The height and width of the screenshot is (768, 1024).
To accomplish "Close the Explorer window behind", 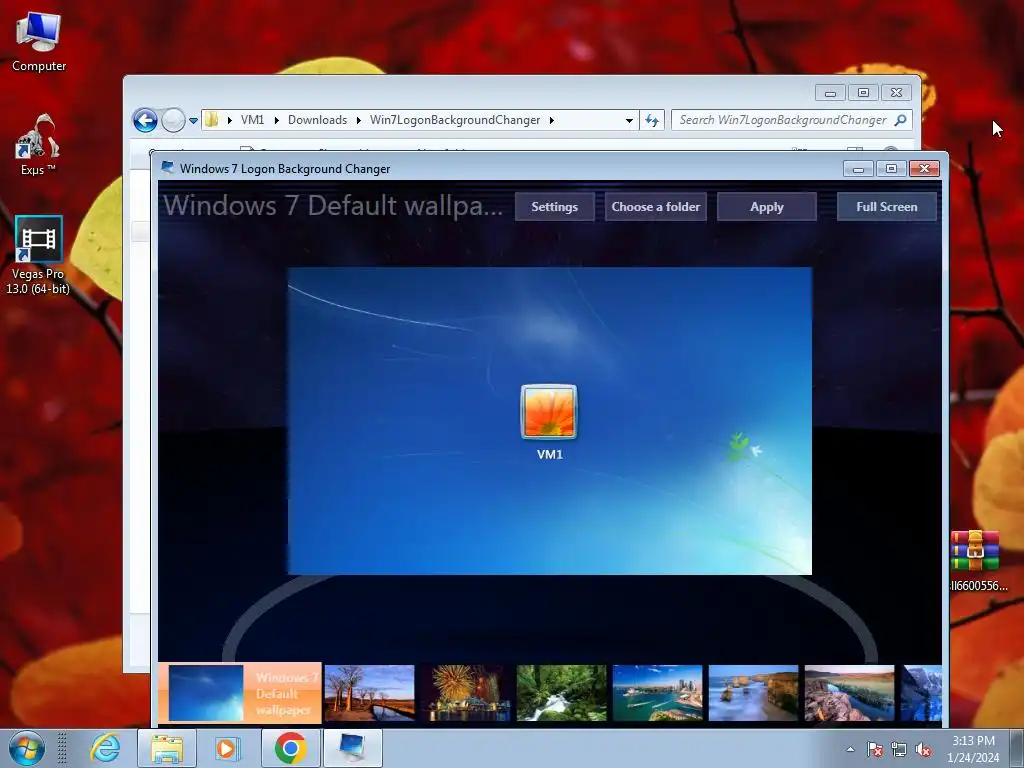I will click(897, 93).
